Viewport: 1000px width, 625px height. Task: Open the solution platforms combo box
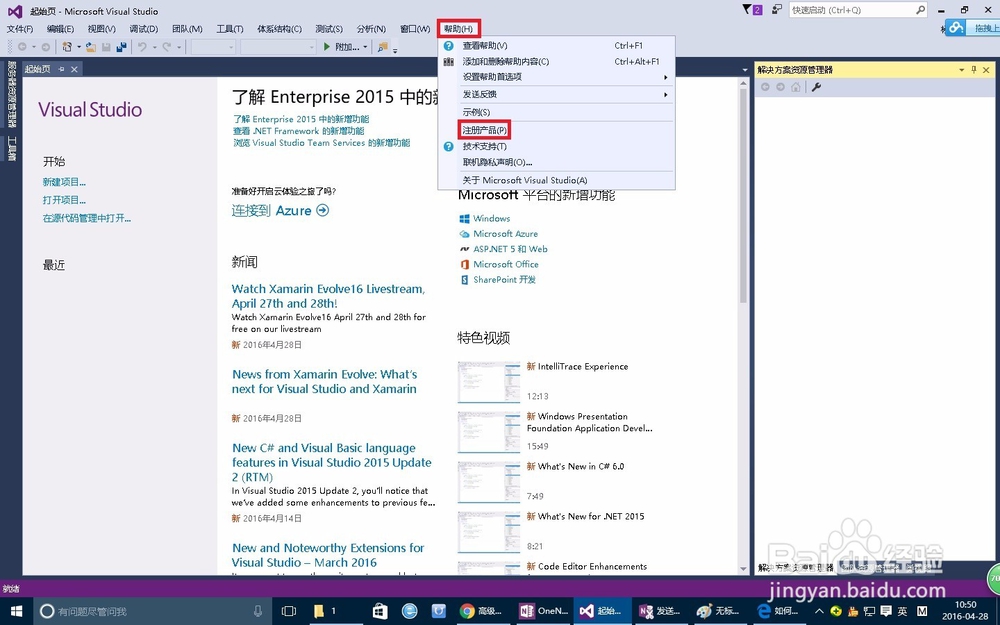tap(277, 47)
